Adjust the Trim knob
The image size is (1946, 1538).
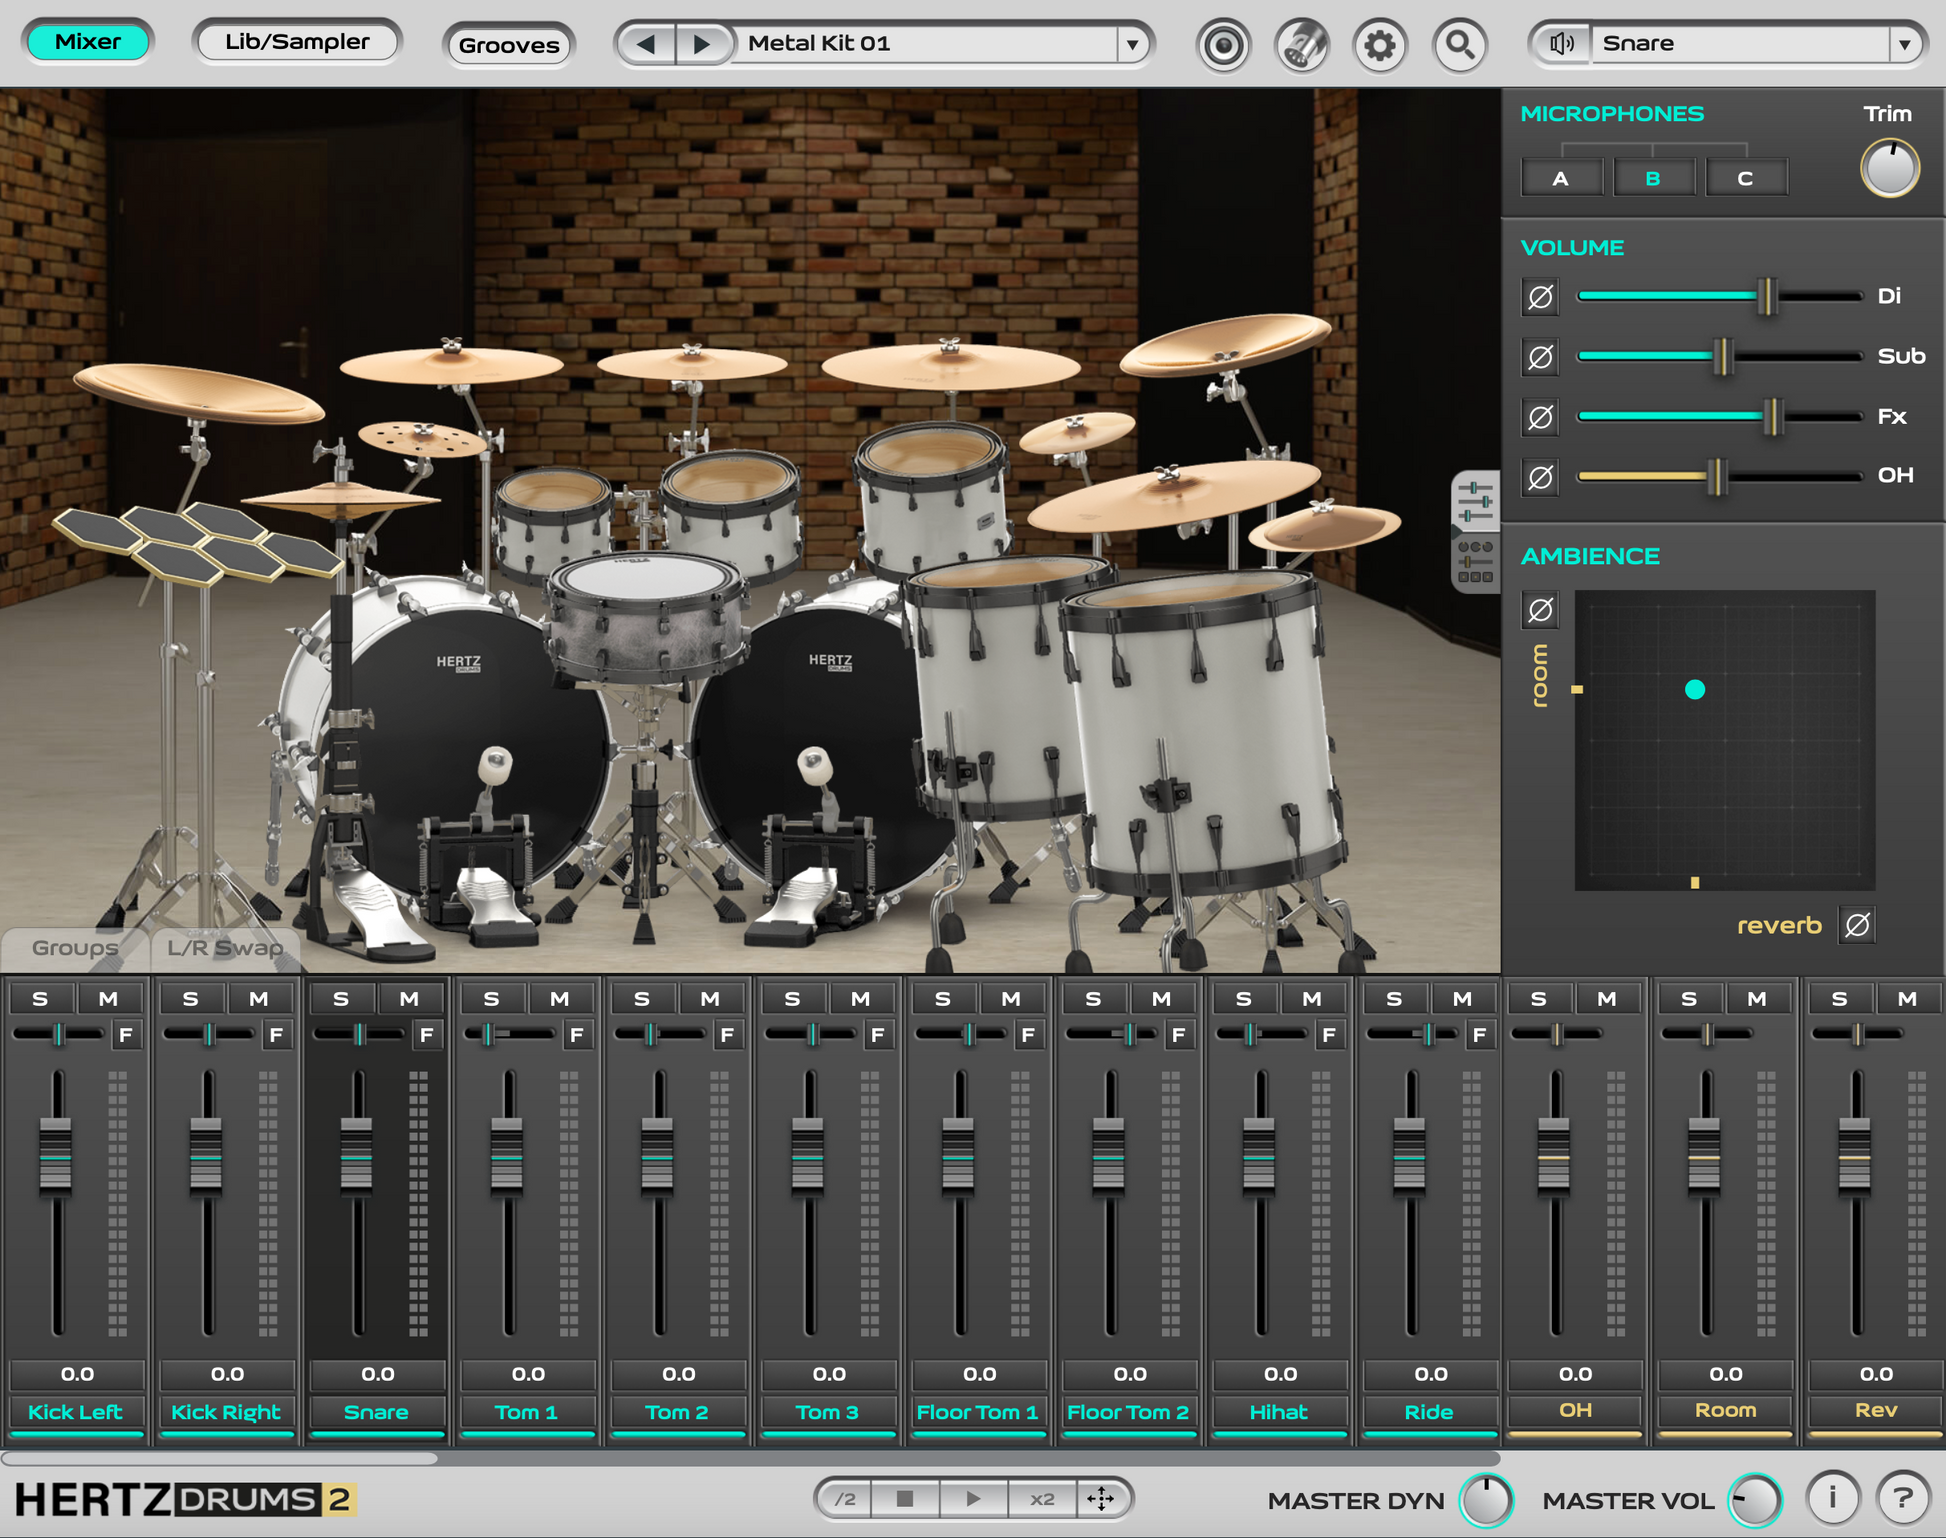[x=1889, y=168]
